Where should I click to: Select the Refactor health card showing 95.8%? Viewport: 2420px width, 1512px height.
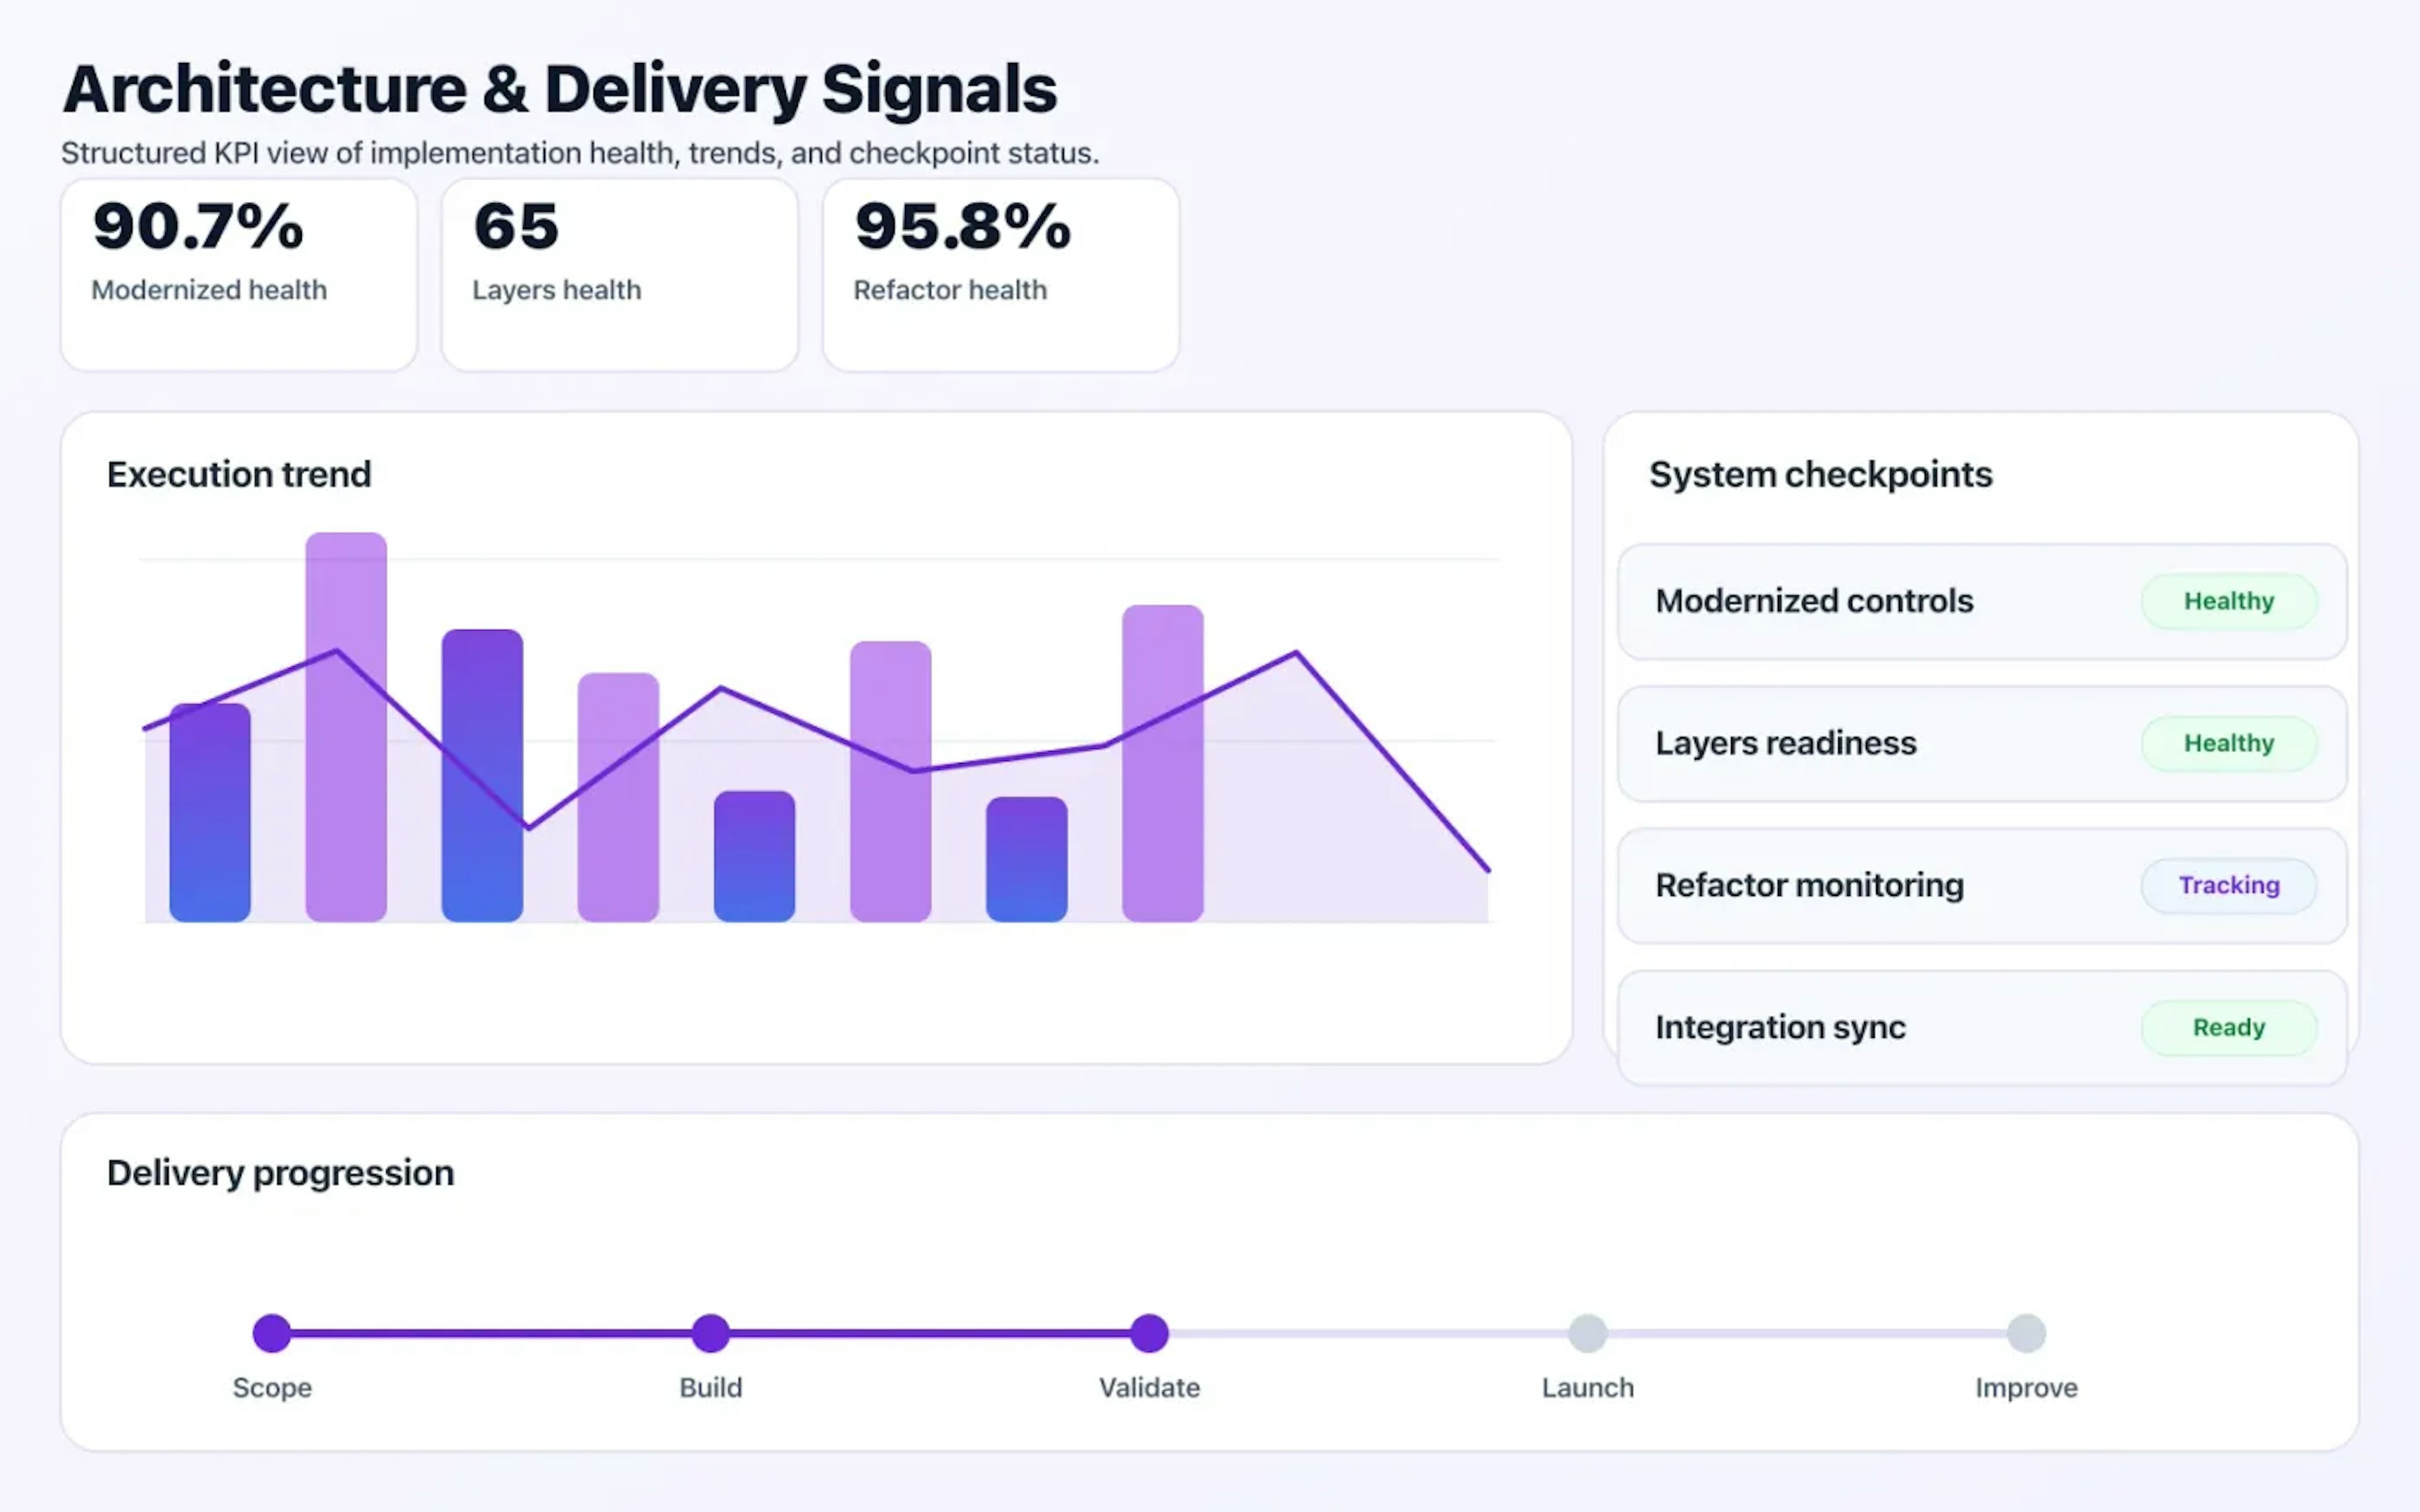(x=1000, y=272)
